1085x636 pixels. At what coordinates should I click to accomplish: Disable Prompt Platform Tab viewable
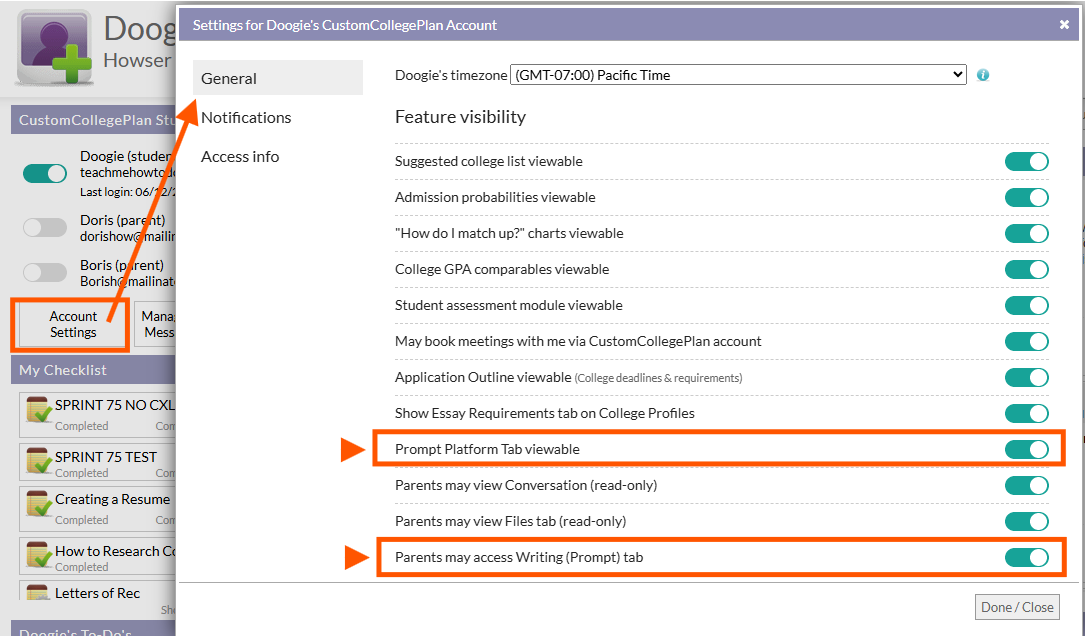pos(1027,449)
